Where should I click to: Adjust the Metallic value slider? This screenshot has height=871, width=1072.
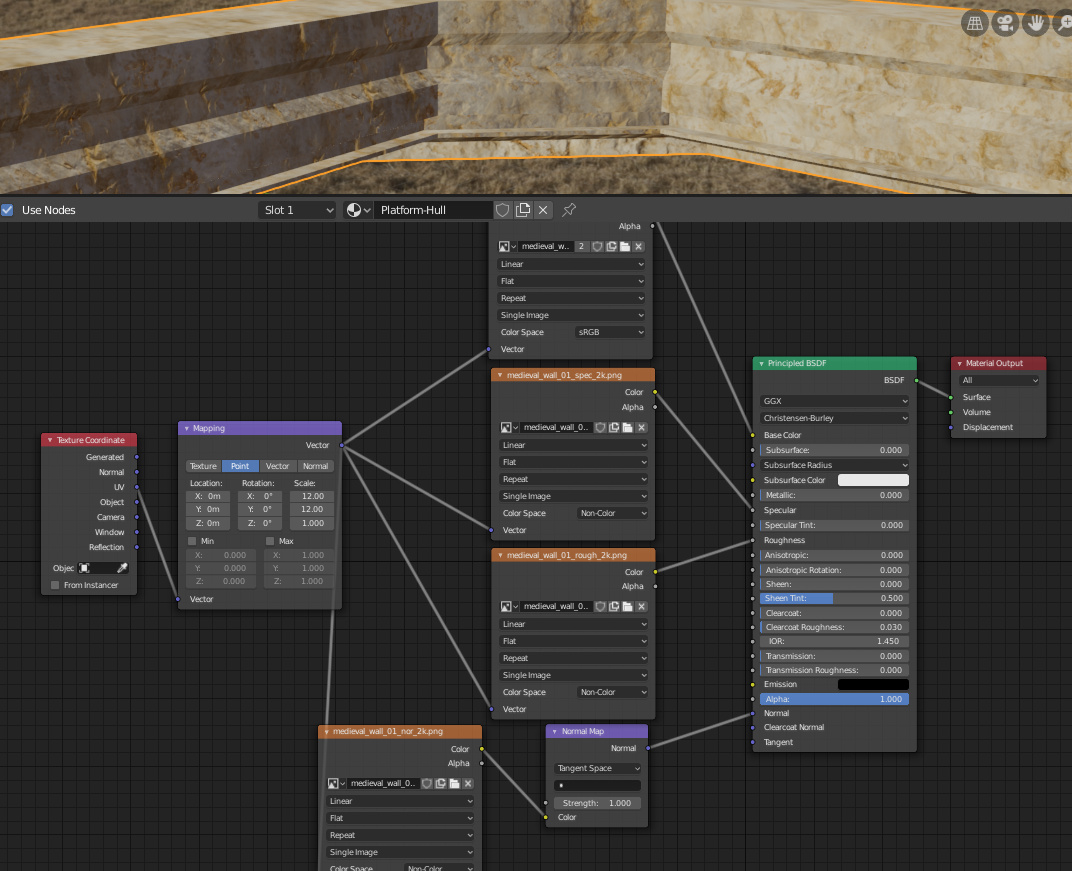[834, 495]
